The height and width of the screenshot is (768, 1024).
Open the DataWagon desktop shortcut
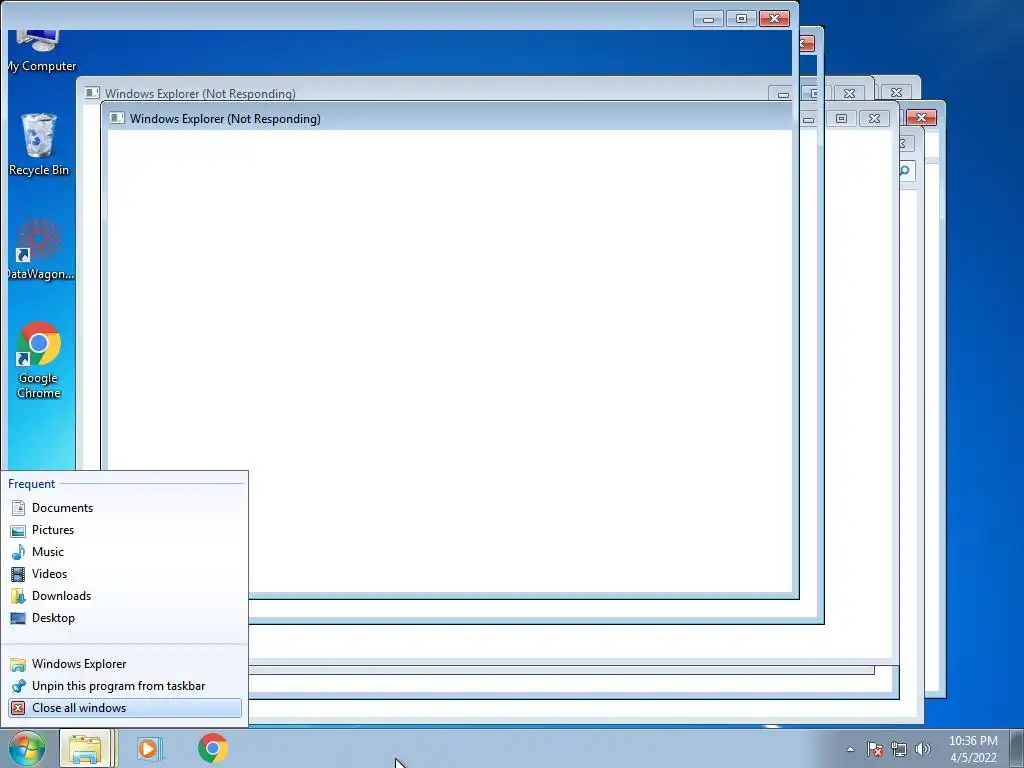[40, 249]
